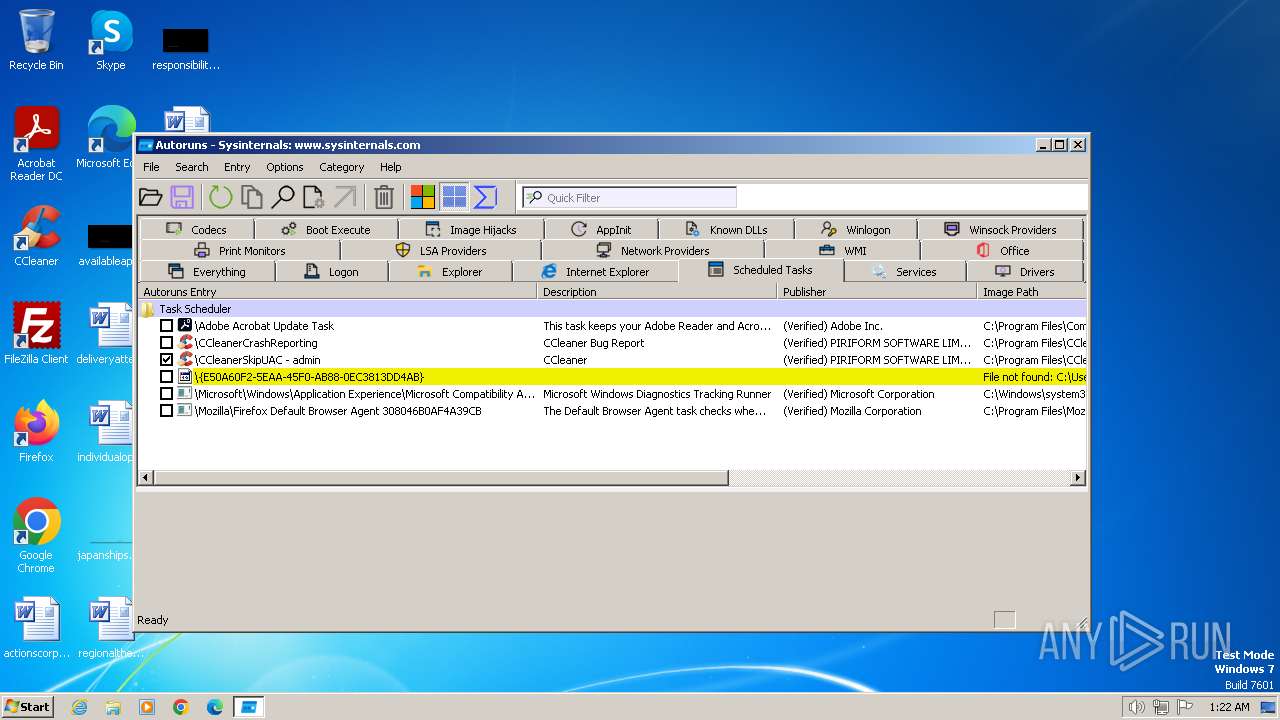The width and height of the screenshot is (1280, 720).
Task: Sort by Autoruns Entry column header
Action: pos(337,292)
